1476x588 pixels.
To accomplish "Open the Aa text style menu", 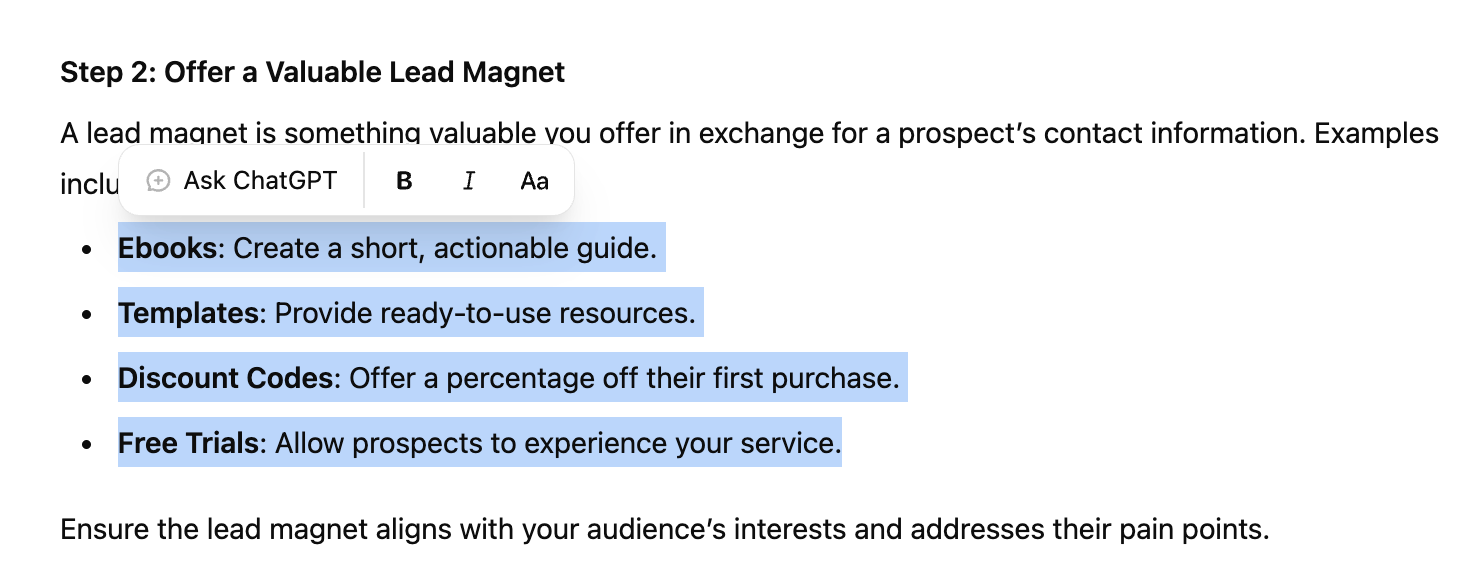I will [535, 181].
